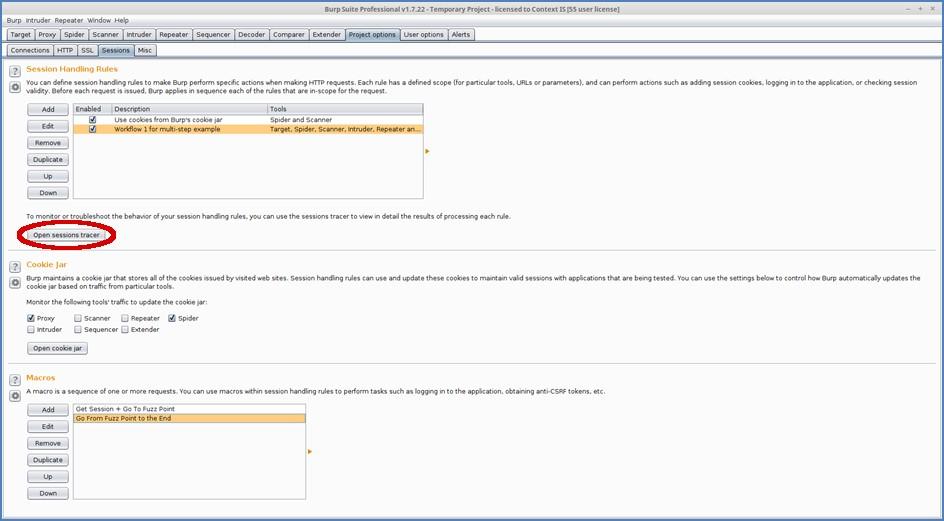
Task: Enable Extender cookie jar monitoring
Action: [x=125, y=329]
